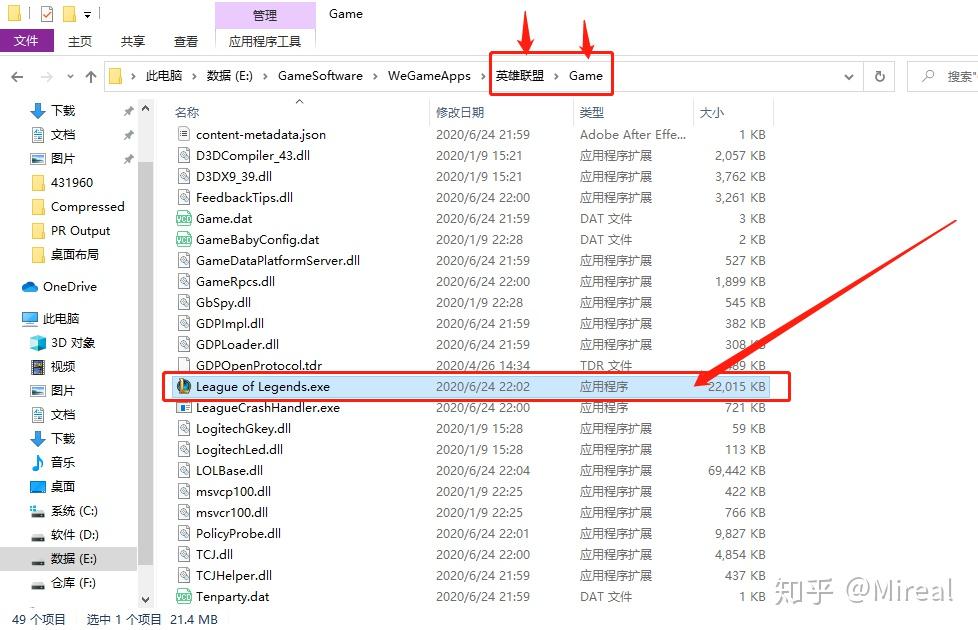The image size is (978, 630).
Task: Open 数据 (E:) drive in sidebar
Action: [74, 559]
